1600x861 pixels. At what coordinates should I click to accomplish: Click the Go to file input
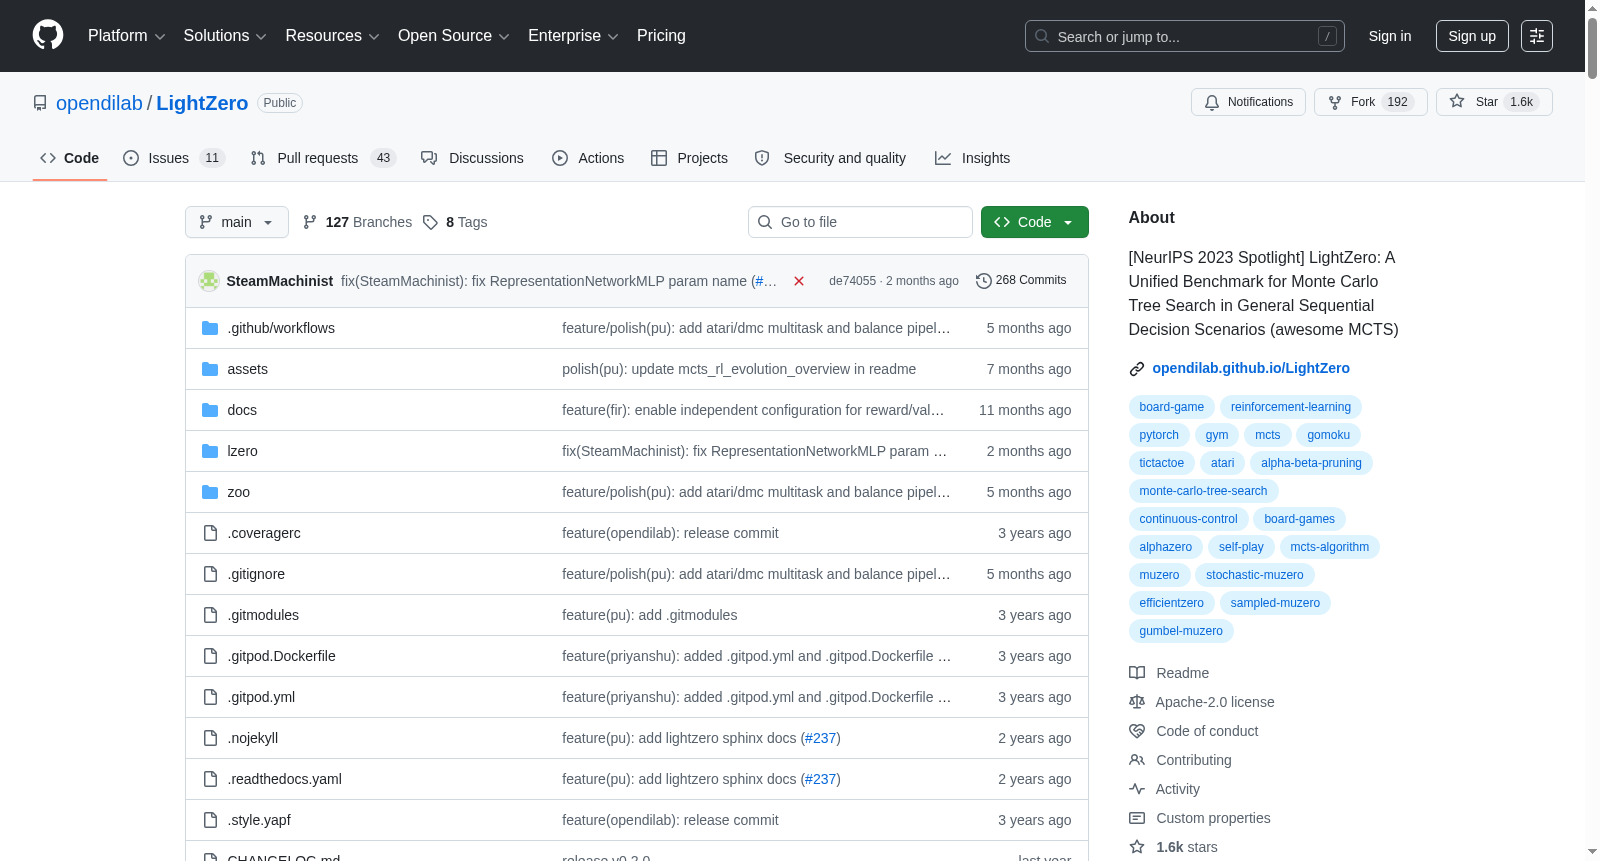coord(860,222)
